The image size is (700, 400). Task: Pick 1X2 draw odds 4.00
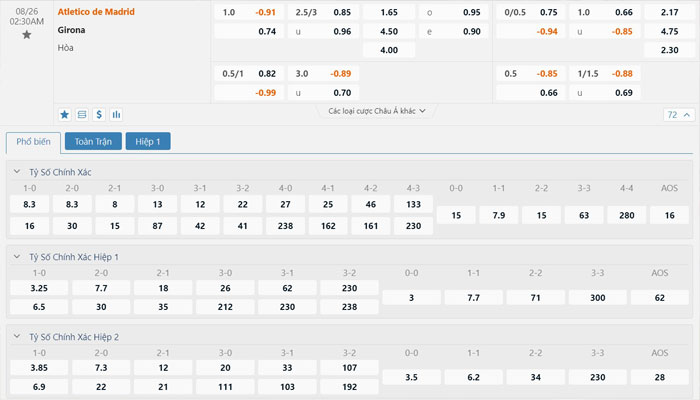[x=389, y=50]
